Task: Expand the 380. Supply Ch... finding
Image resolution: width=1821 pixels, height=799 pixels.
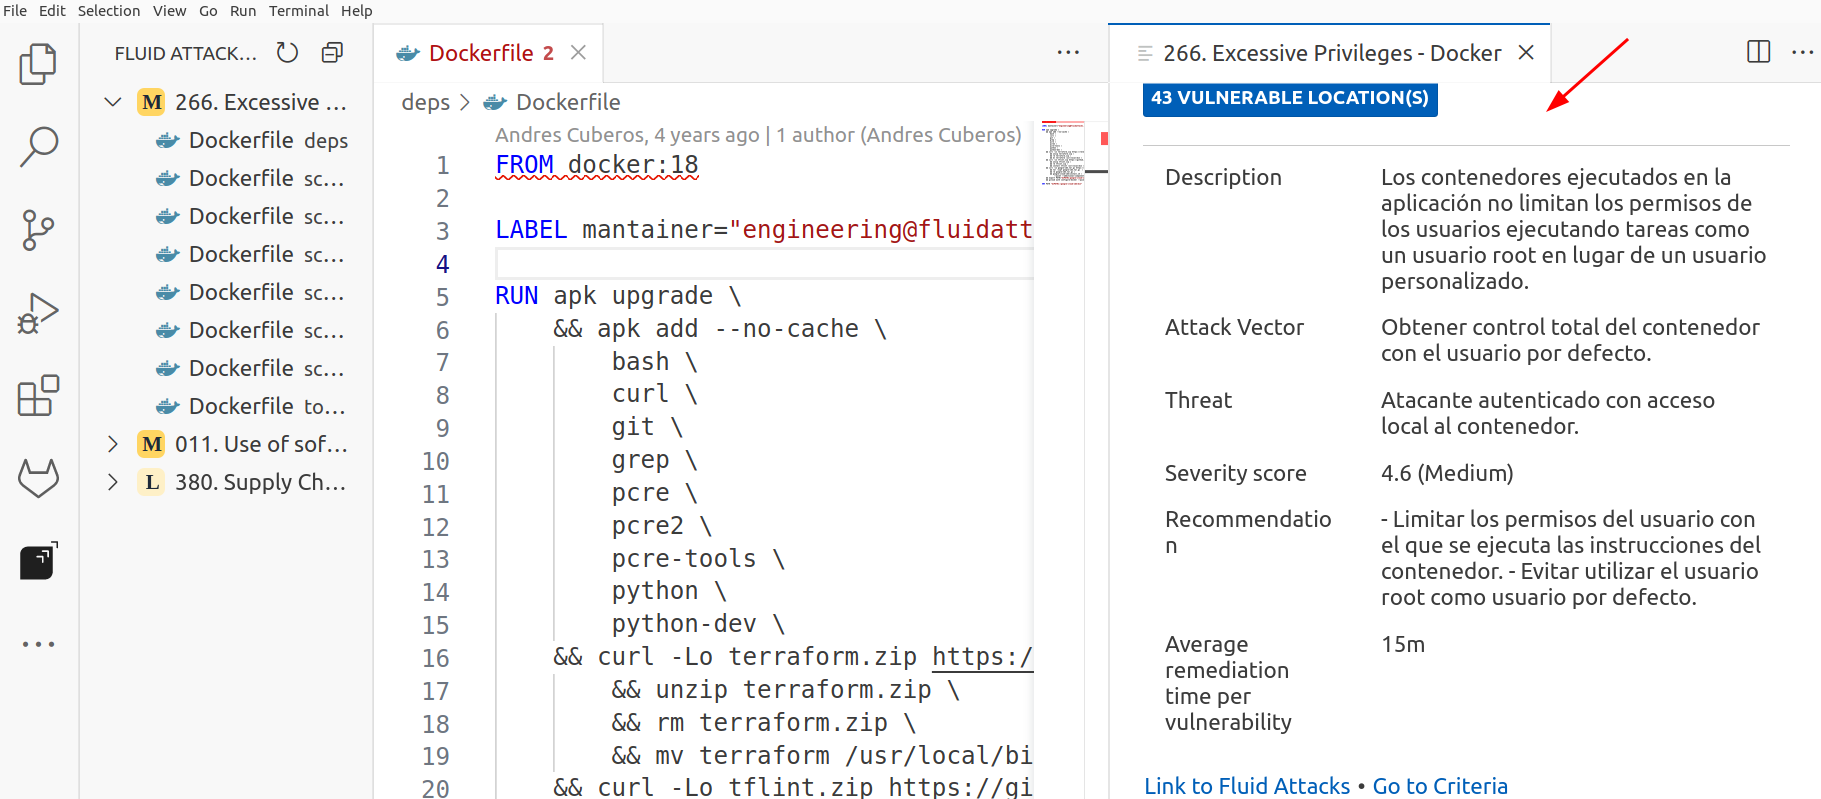Action: click(x=113, y=482)
